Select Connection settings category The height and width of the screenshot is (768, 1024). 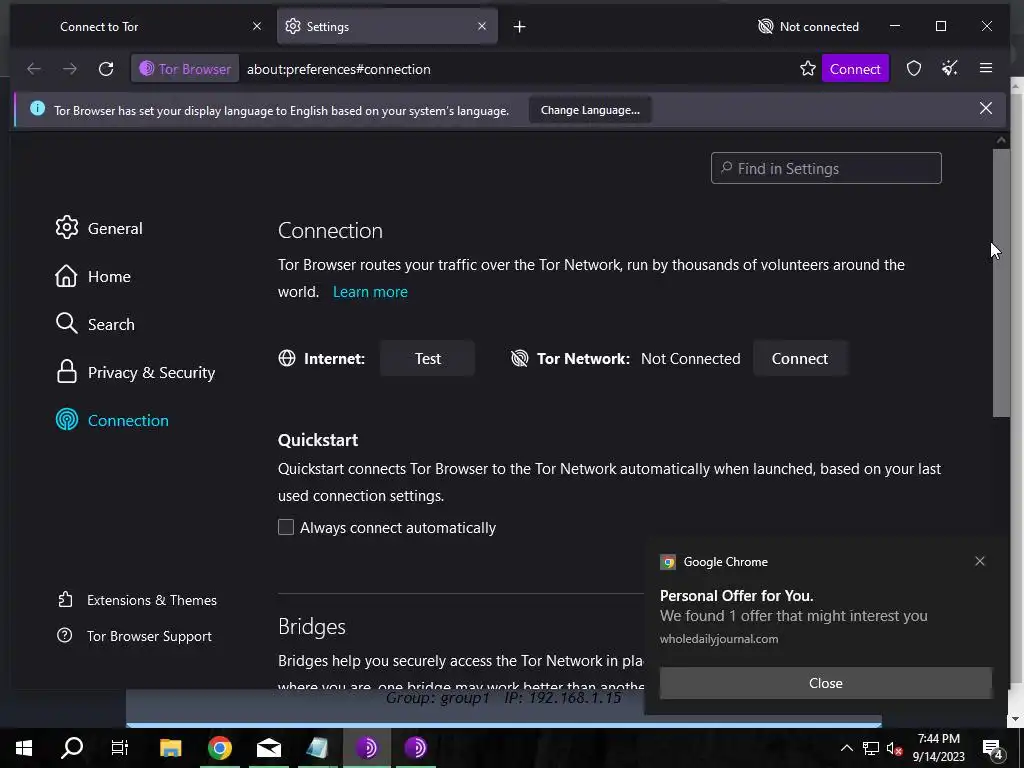point(112,420)
